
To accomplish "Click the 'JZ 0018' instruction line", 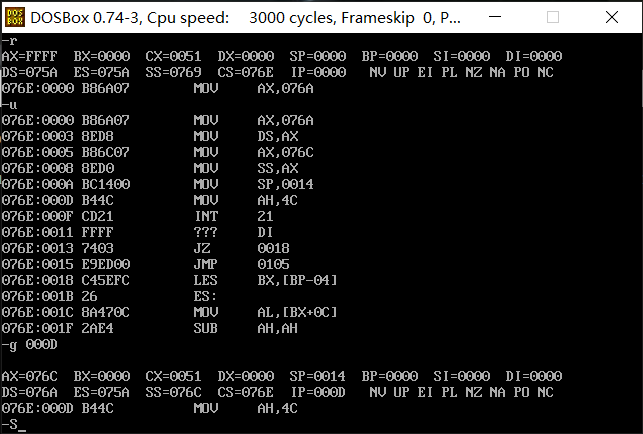I will [146, 248].
